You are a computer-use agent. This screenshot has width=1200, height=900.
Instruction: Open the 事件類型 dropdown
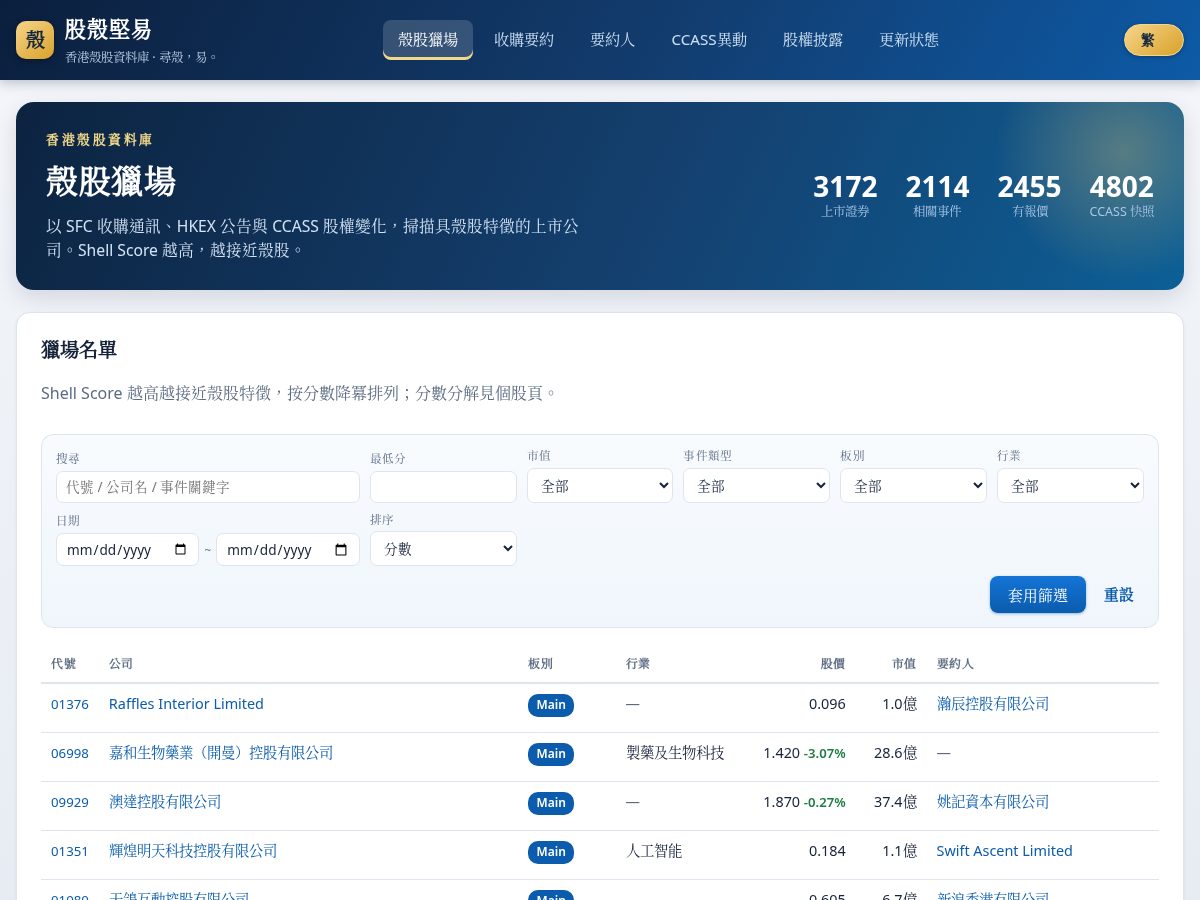756,486
